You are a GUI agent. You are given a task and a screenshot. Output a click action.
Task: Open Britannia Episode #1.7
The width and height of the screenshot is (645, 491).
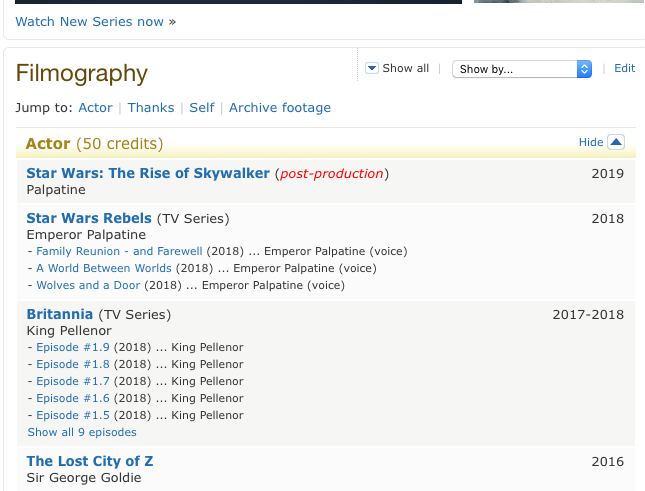click(73, 381)
